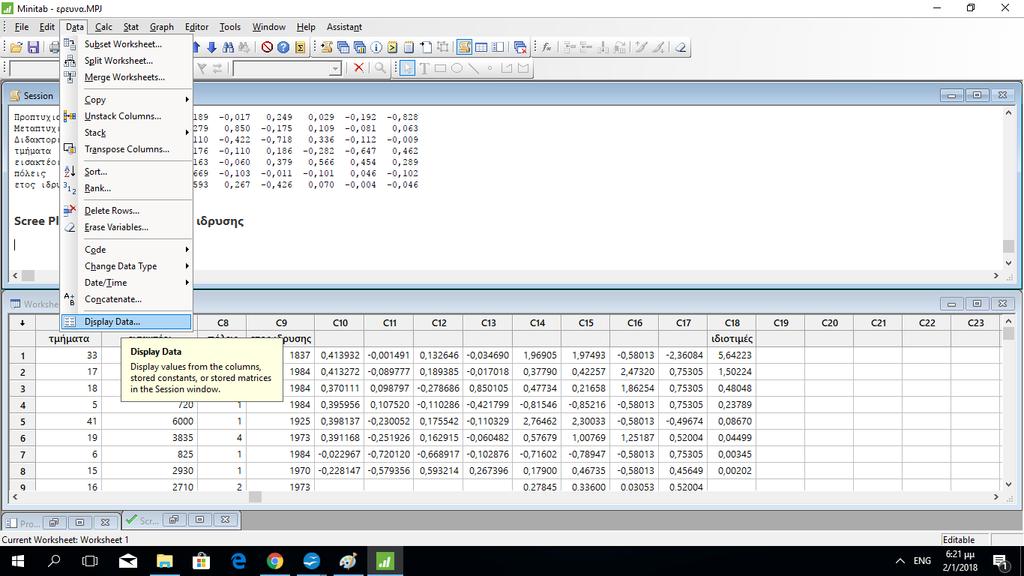Select the C10 column header

[x=340, y=323]
